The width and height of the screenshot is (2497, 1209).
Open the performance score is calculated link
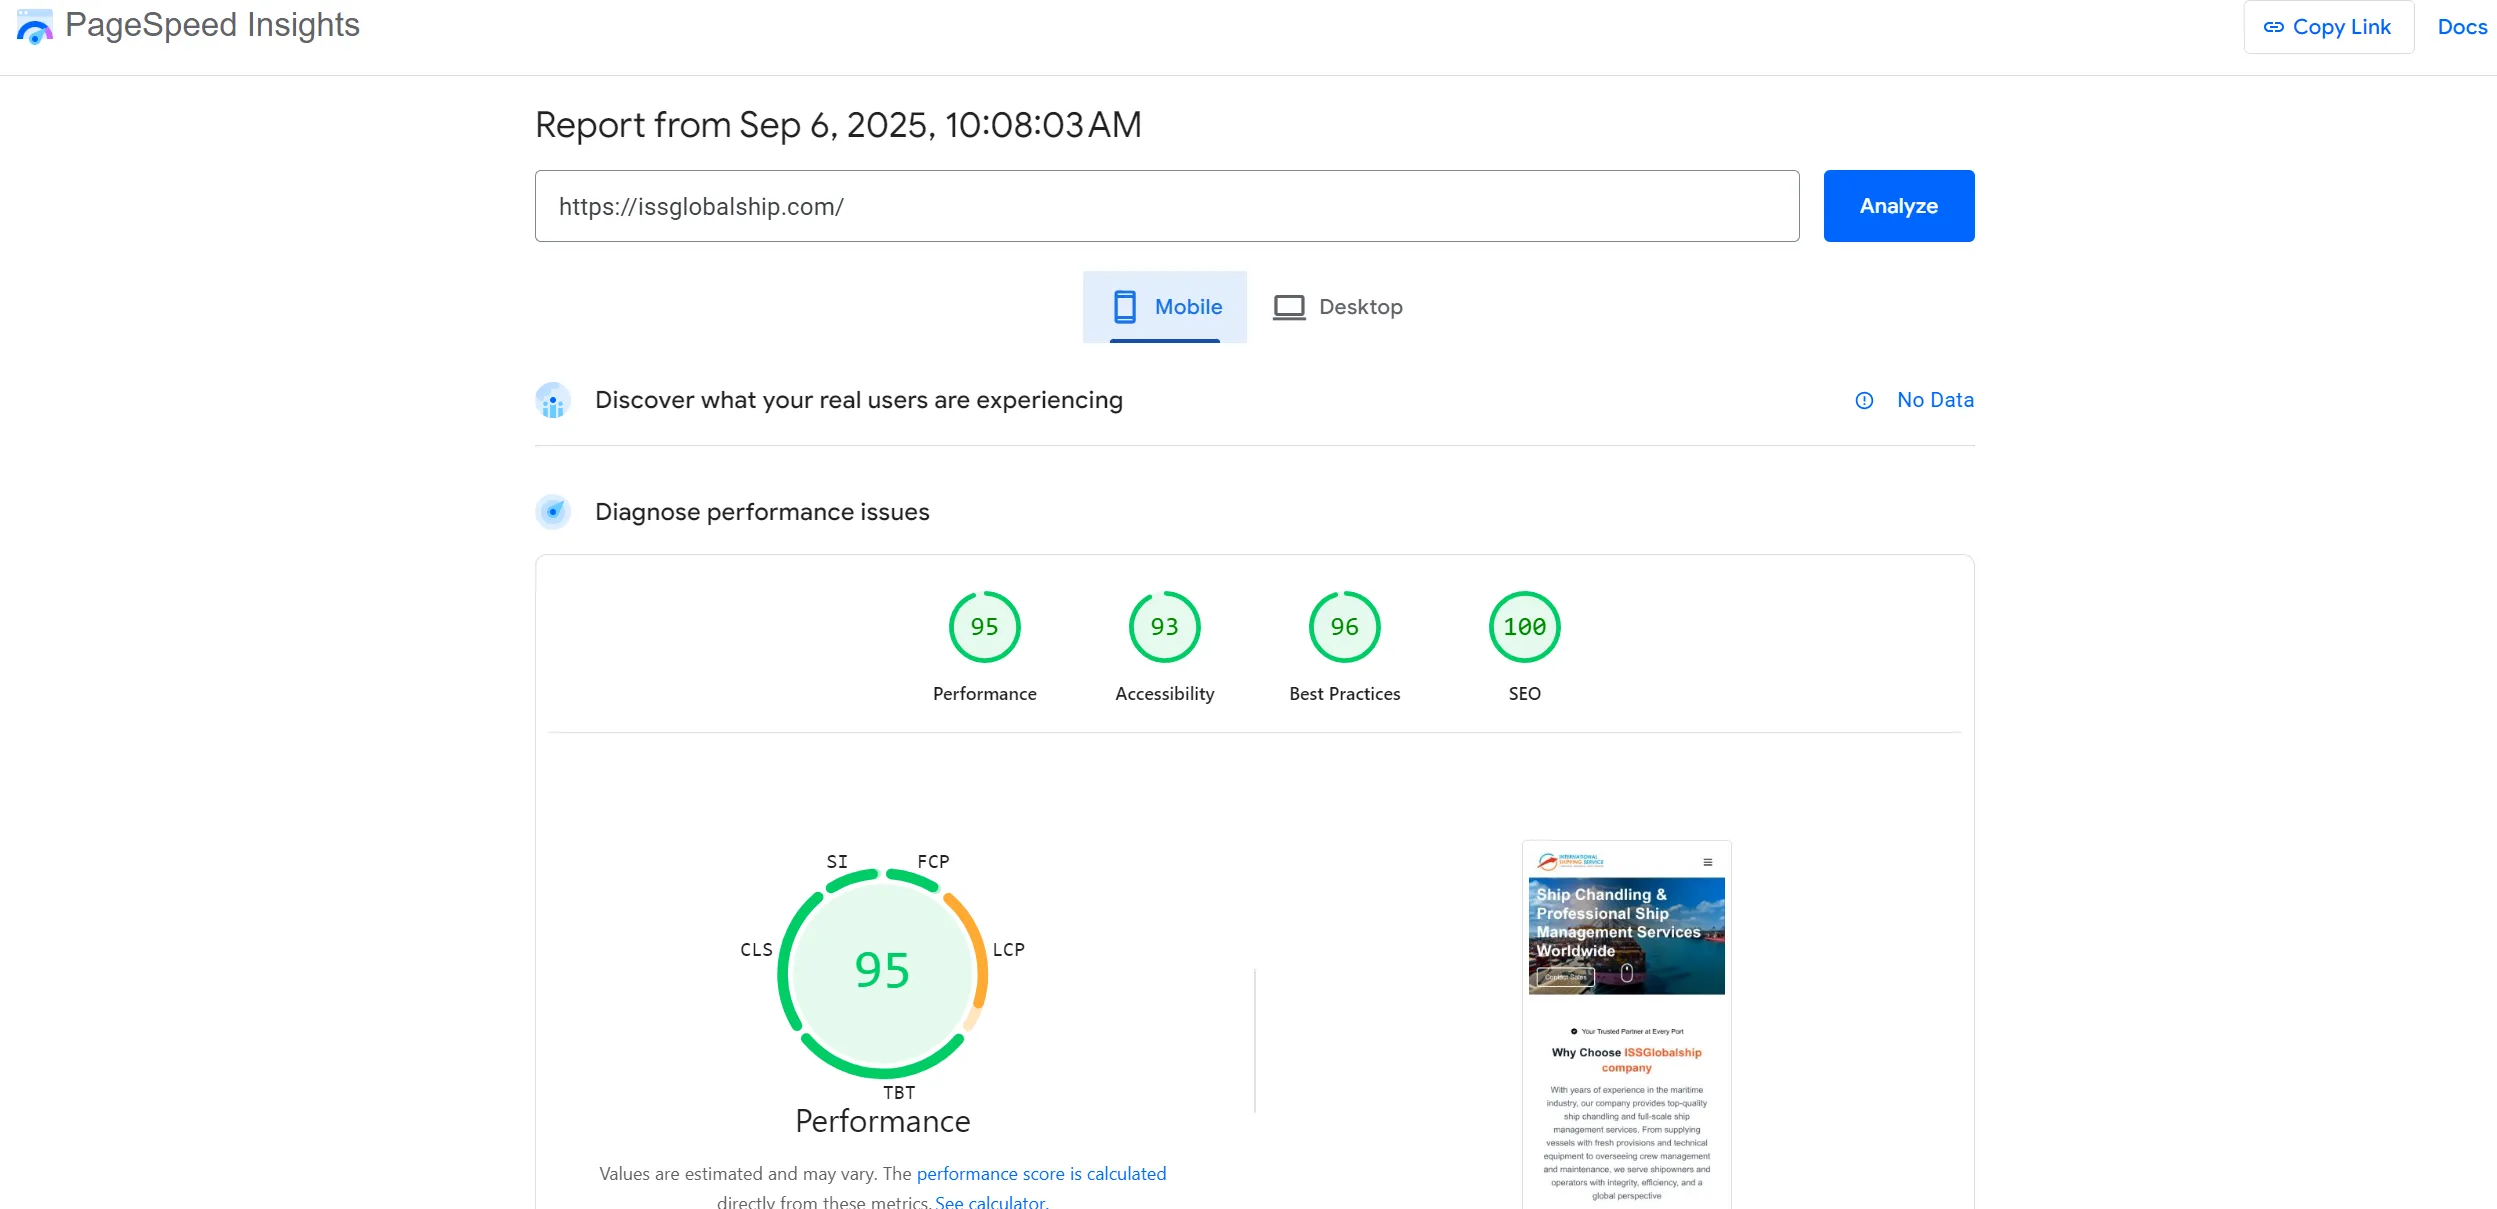pos(1041,1174)
